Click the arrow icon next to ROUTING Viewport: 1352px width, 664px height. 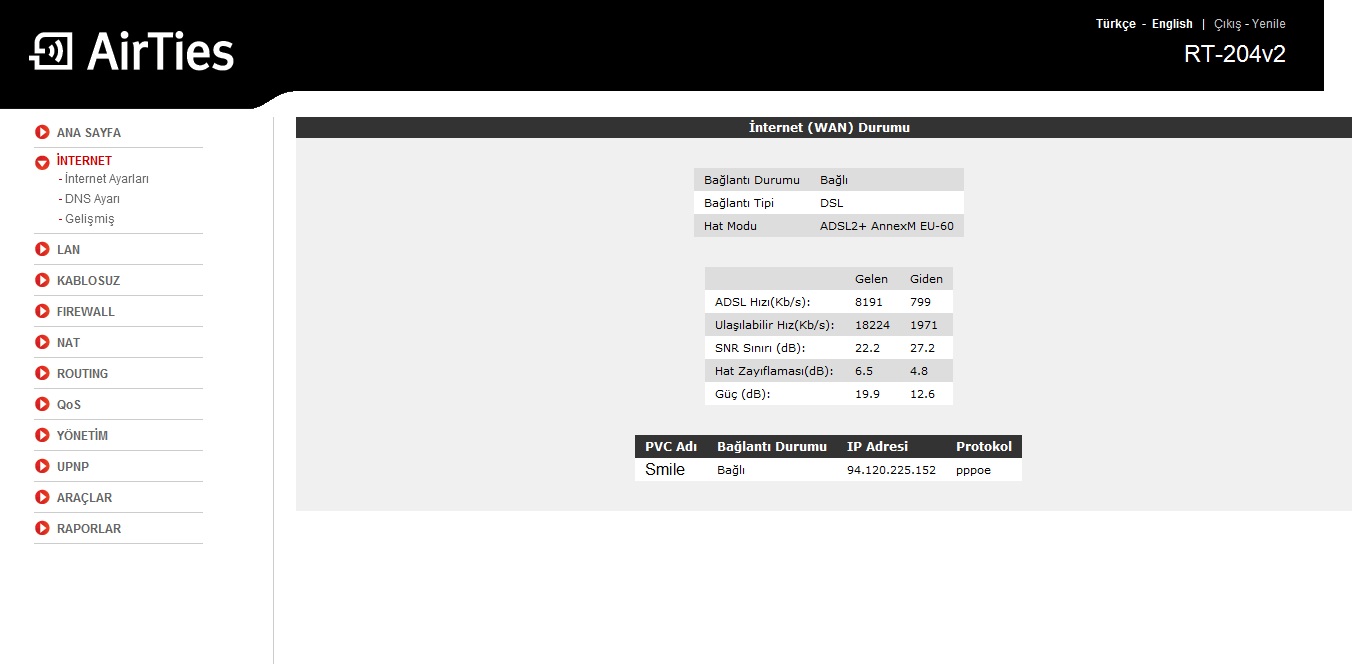42,373
